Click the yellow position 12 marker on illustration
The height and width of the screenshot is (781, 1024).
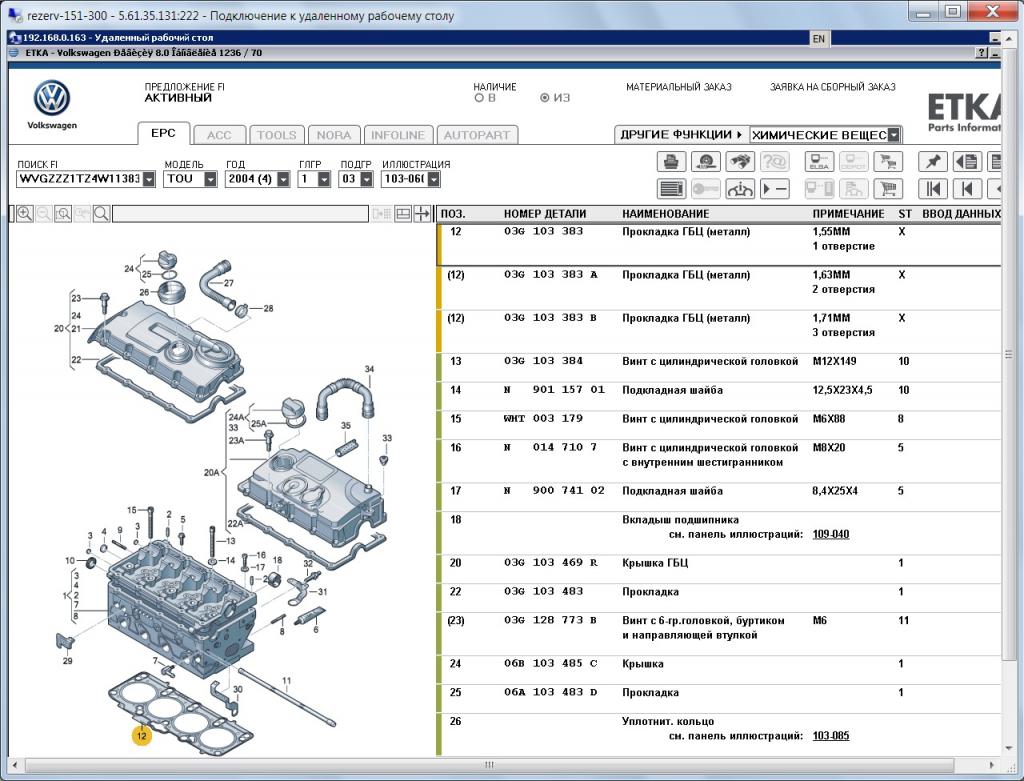point(141,735)
